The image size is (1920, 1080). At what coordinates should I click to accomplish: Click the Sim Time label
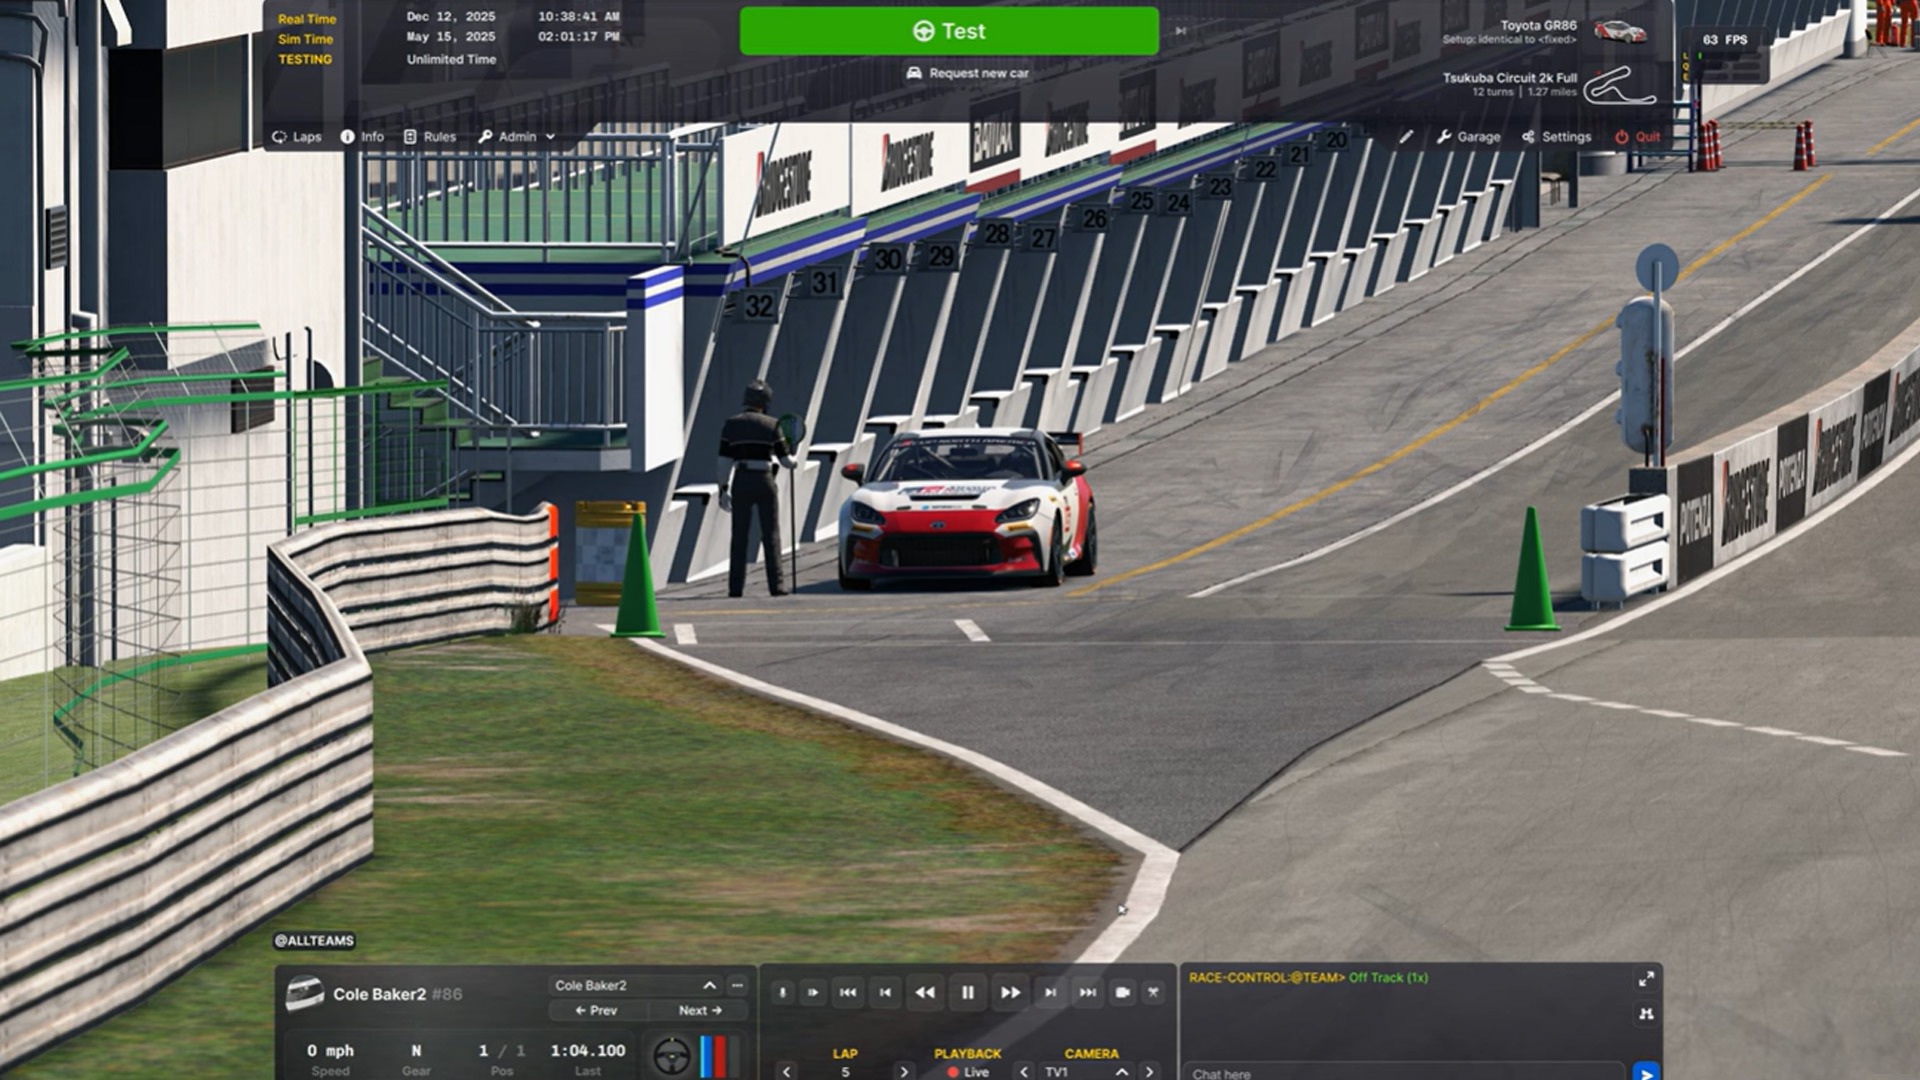click(305, 39)
